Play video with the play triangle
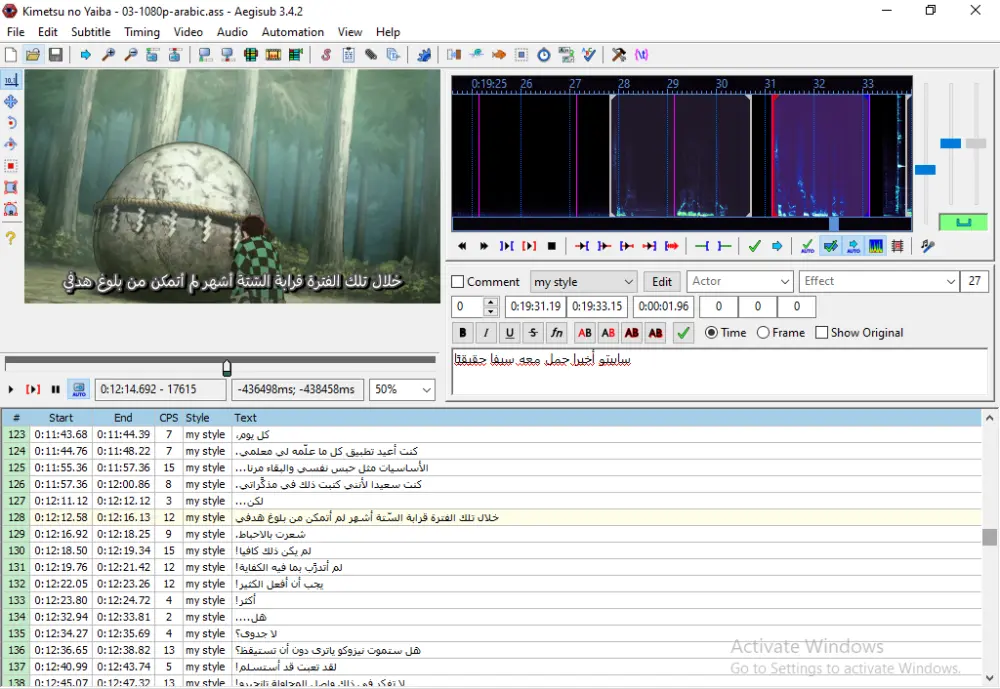Viewport: 1000px width, 689px height. [x=11, y=389]
